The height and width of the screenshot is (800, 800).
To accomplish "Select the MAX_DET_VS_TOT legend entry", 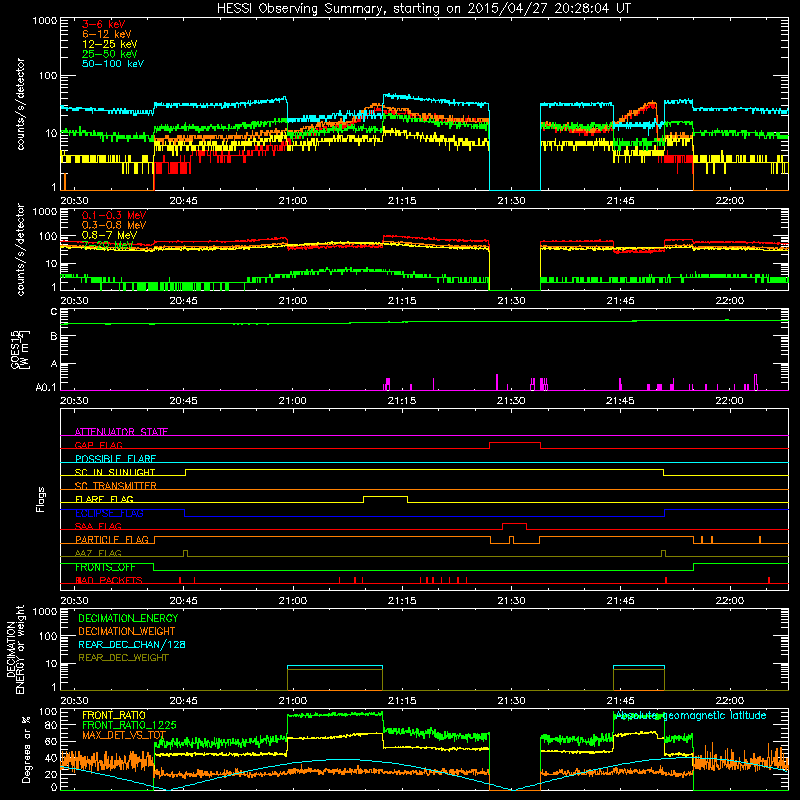I will tap(124, 735).
